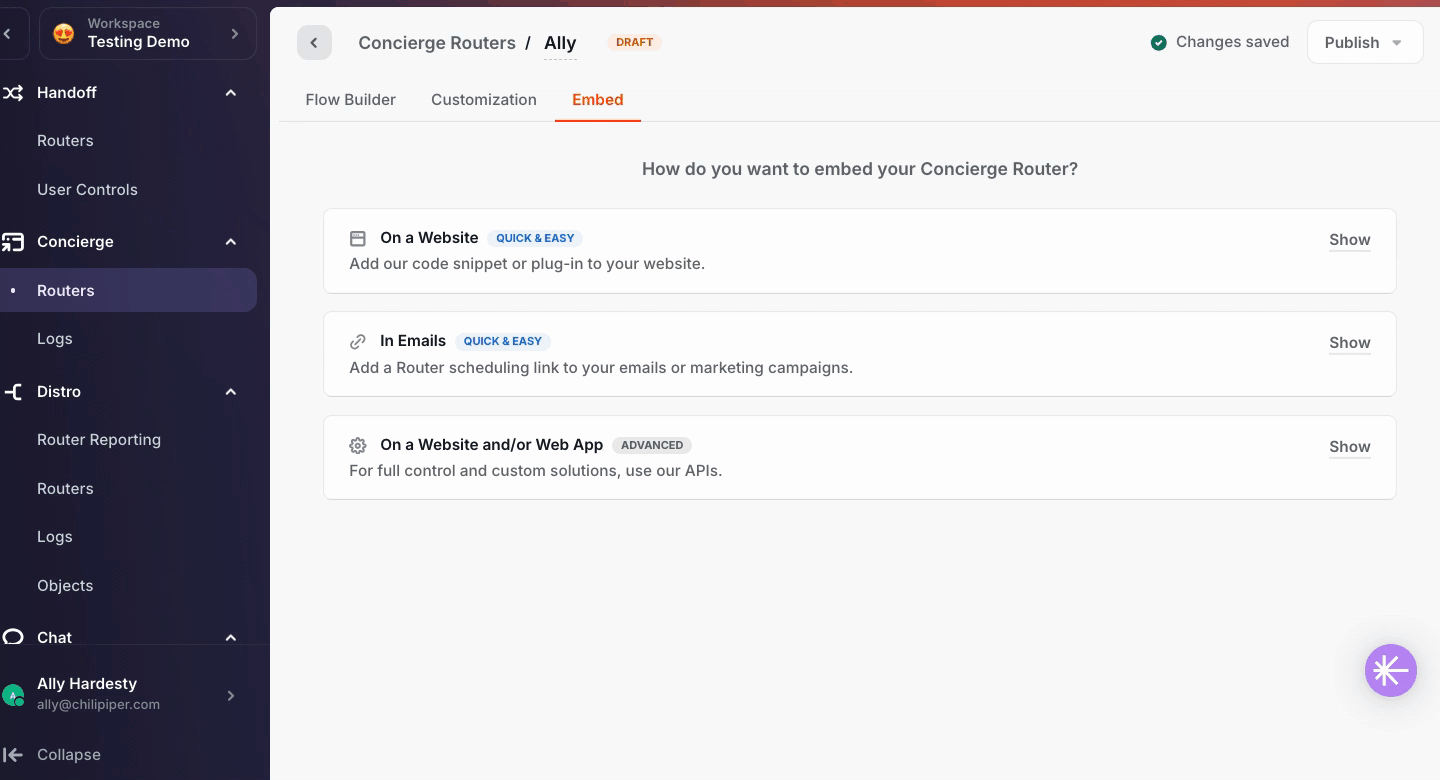
Task: Click the Handoff section label
Action: [x=67, y=93]
